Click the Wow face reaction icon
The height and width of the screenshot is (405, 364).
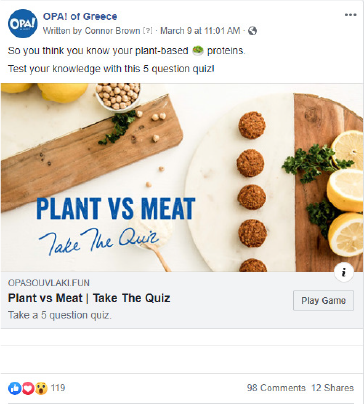coord(41,388)
